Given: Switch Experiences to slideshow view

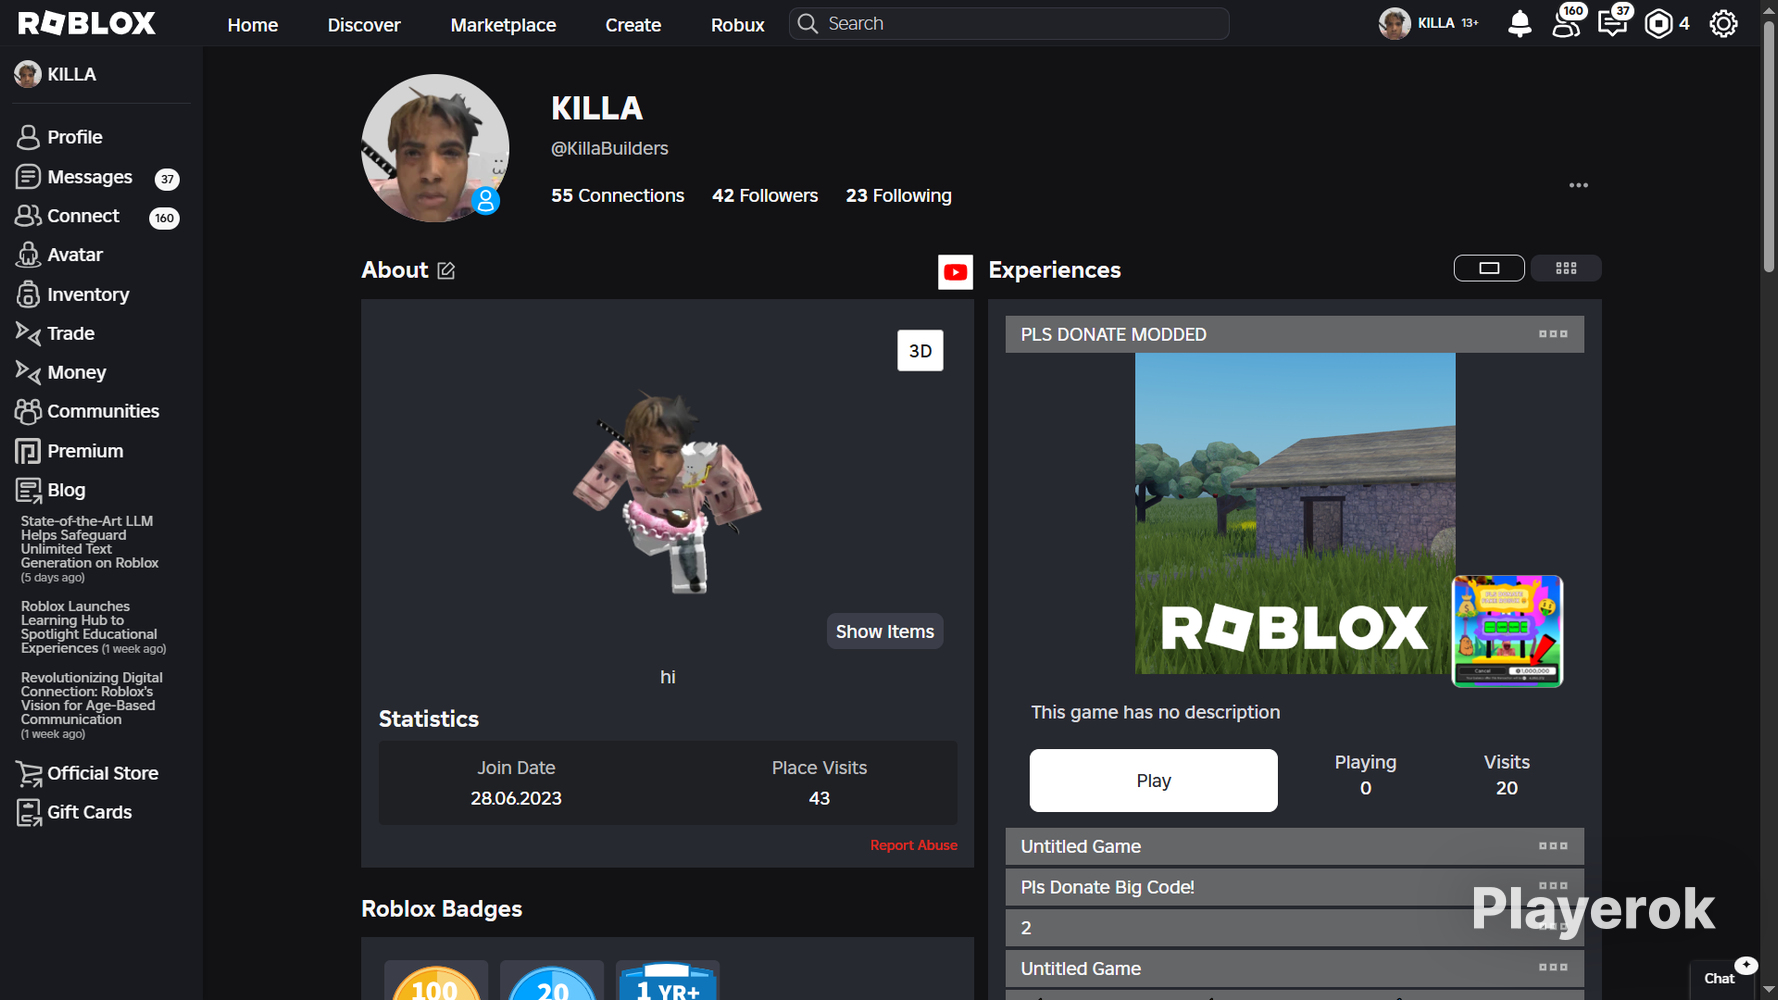Looking at the screenshot, I should pos(1489,268).
